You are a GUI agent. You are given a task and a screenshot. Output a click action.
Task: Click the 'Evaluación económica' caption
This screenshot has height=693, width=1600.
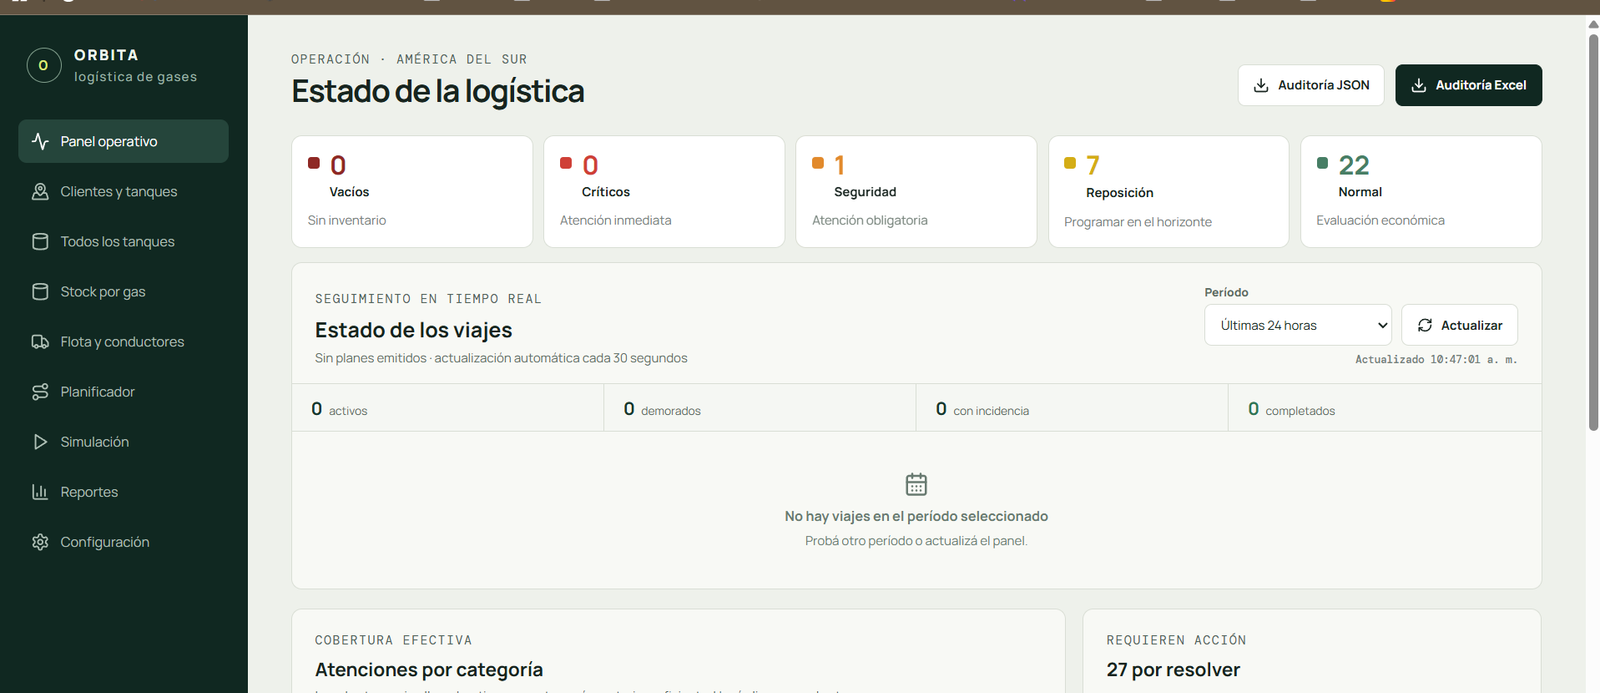pyautogui.click(x=1380, y=220)
